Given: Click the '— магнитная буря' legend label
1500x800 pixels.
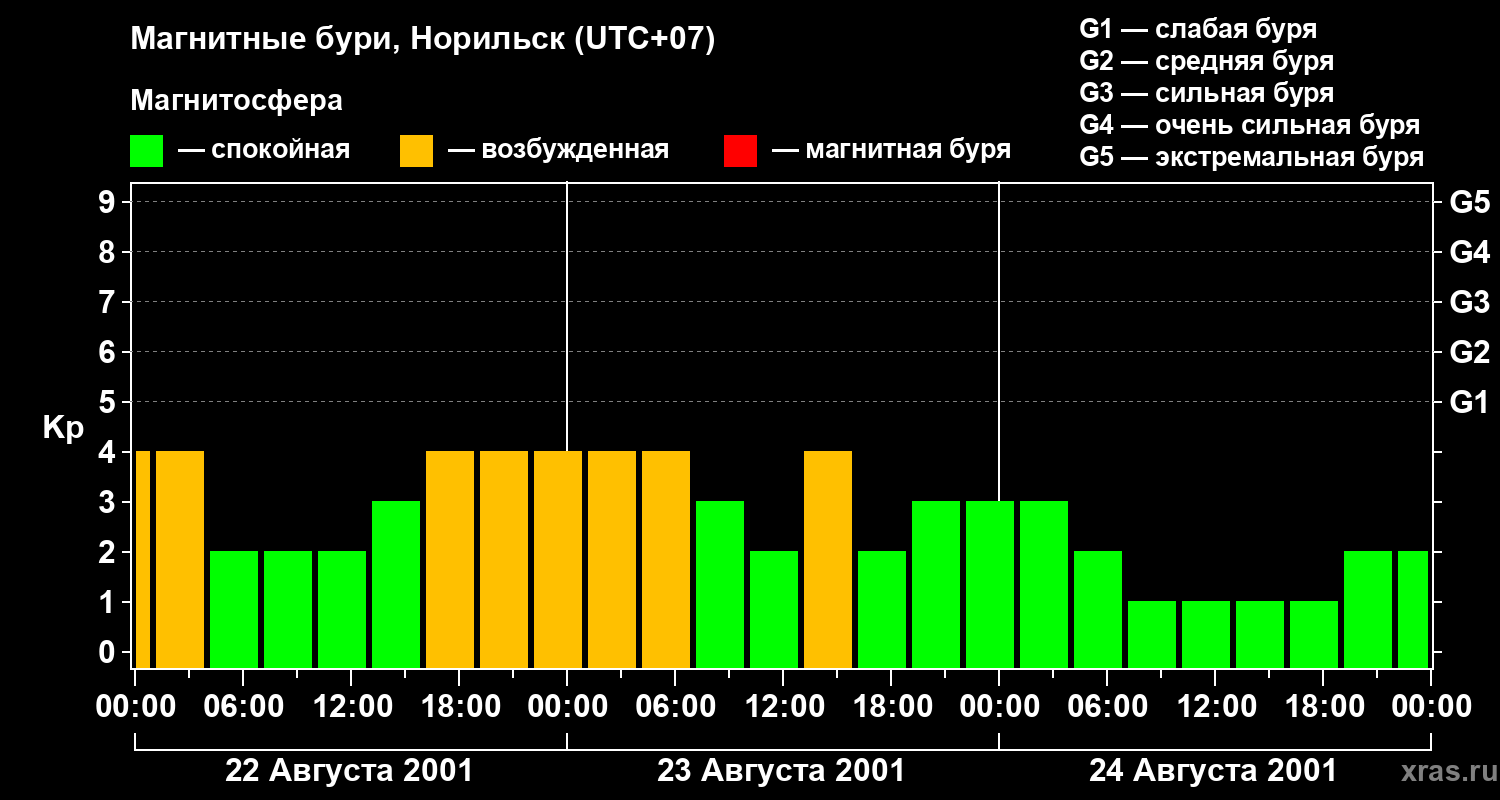Looking at the screenshot, I should [x=891, y=150].
